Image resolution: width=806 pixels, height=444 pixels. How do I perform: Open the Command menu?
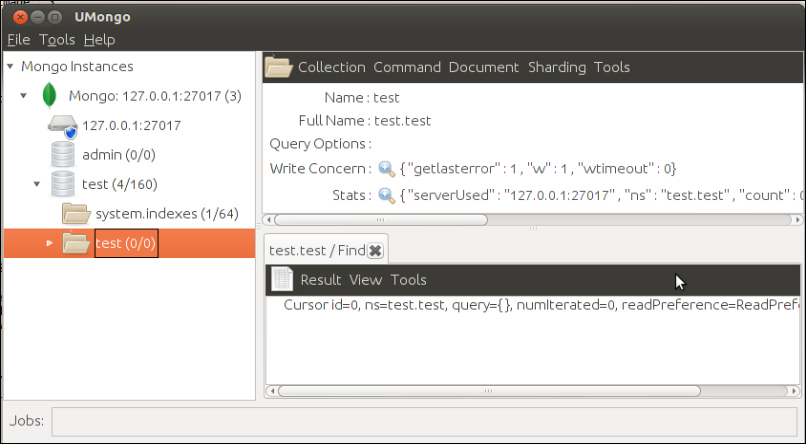407,67
